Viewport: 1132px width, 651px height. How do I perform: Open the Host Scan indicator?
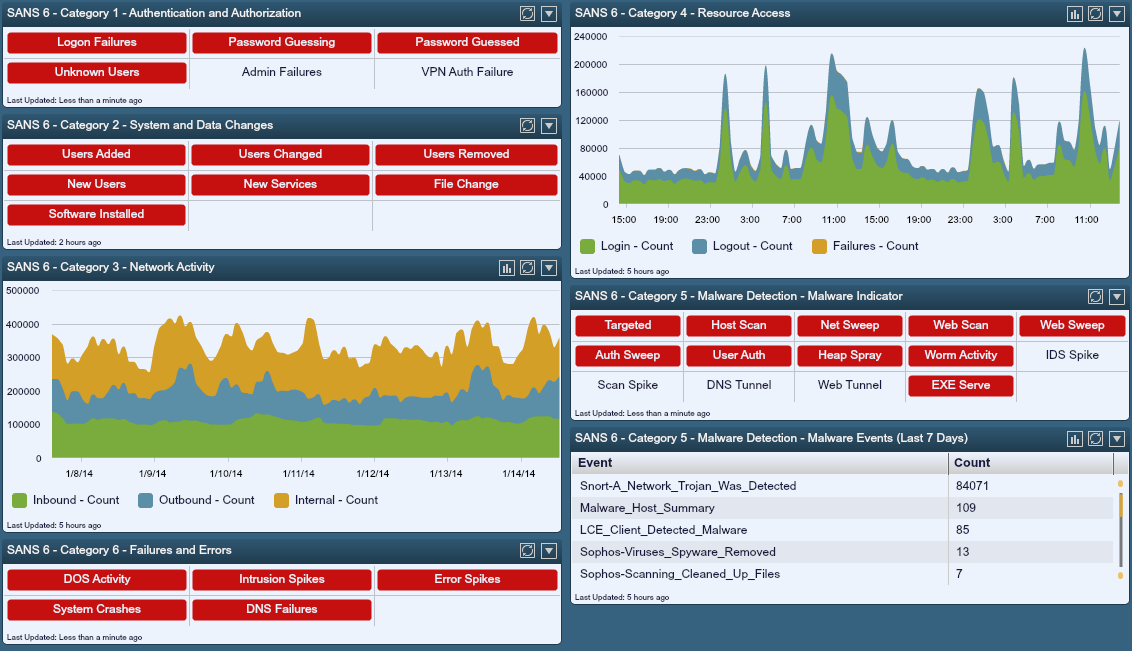tap(739, 326)
